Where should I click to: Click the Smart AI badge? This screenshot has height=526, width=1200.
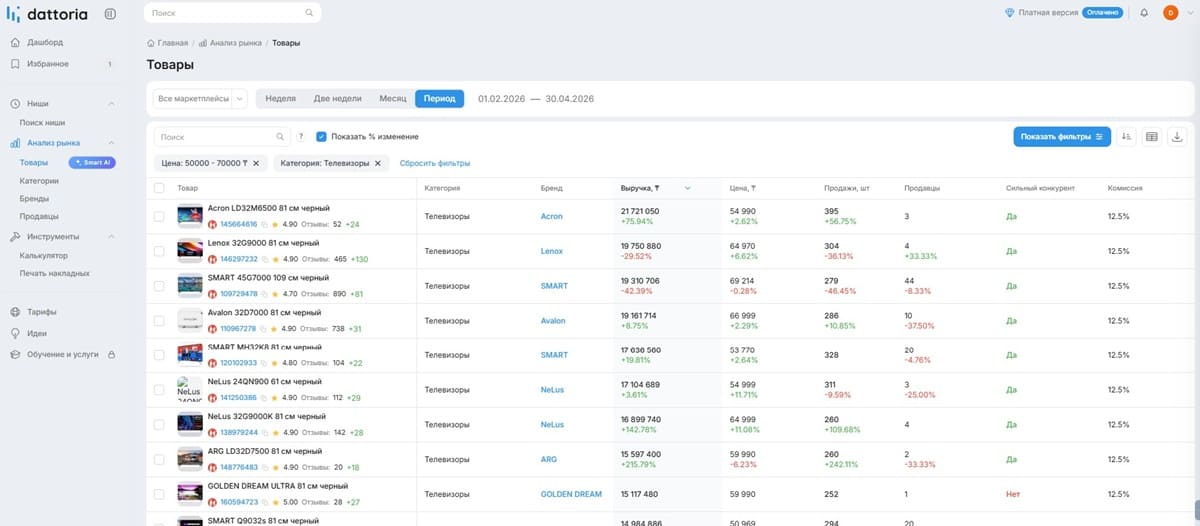(x=92, y=162)
